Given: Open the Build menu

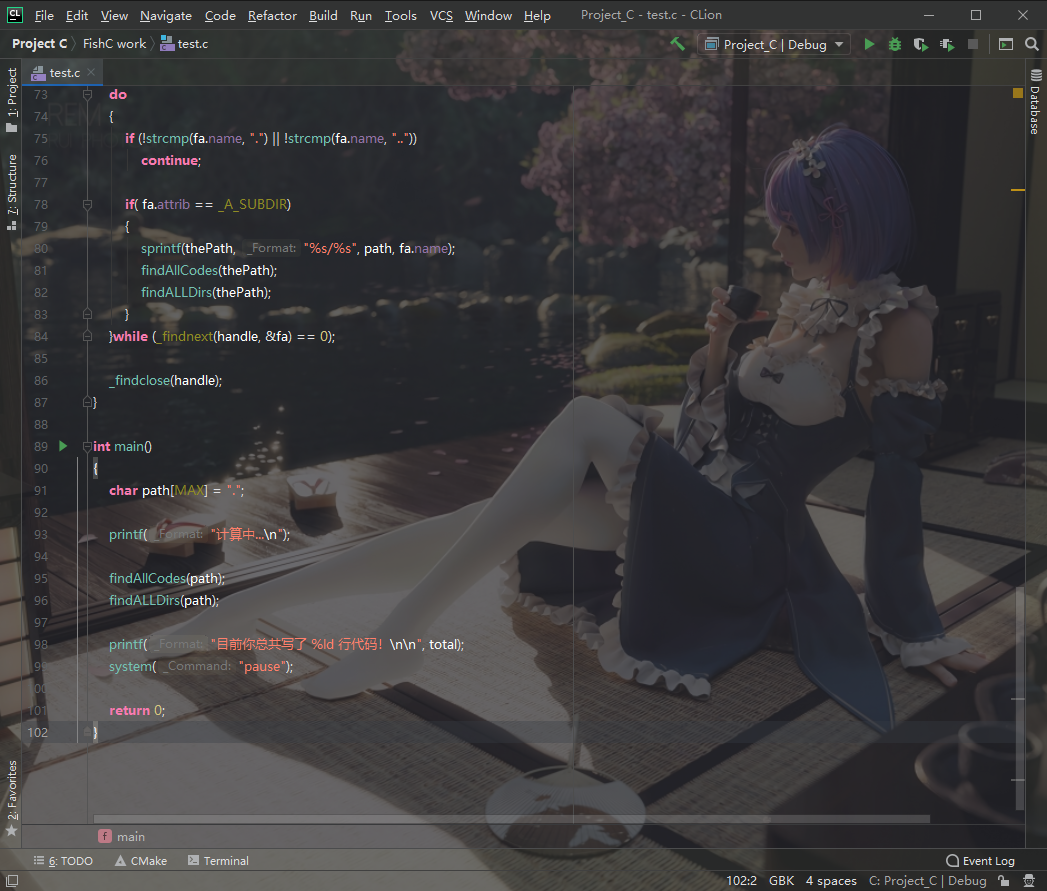Looking at the screenshot, I should (323, 15).
